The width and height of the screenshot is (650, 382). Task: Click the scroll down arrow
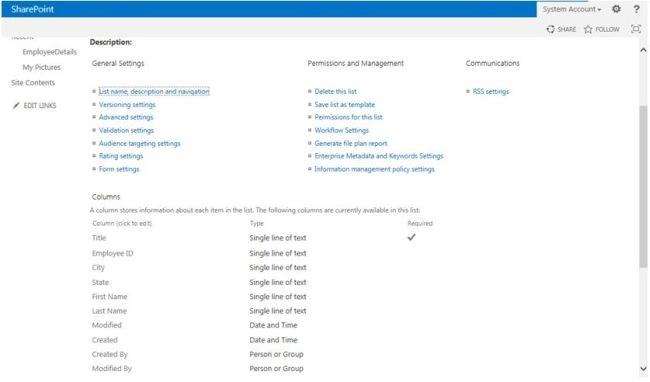point(643,368)
